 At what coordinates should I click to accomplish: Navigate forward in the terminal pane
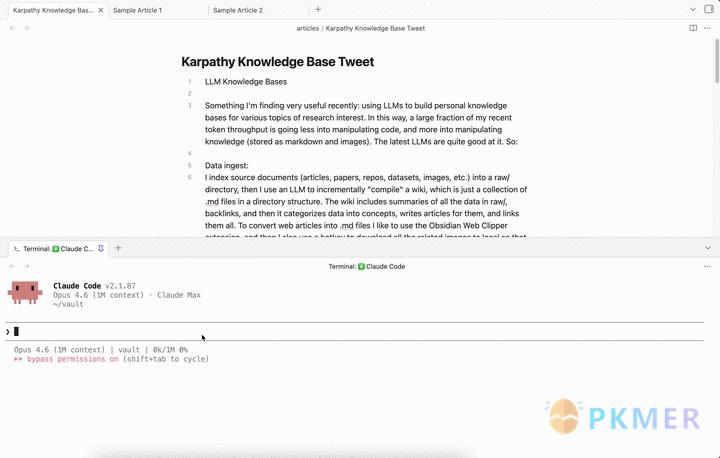(x=27, y=266)
